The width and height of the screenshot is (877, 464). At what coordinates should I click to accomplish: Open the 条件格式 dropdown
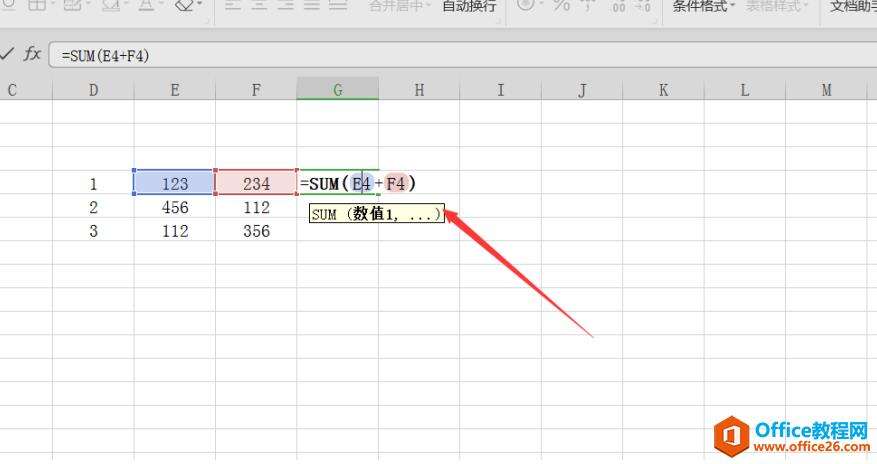703,6
